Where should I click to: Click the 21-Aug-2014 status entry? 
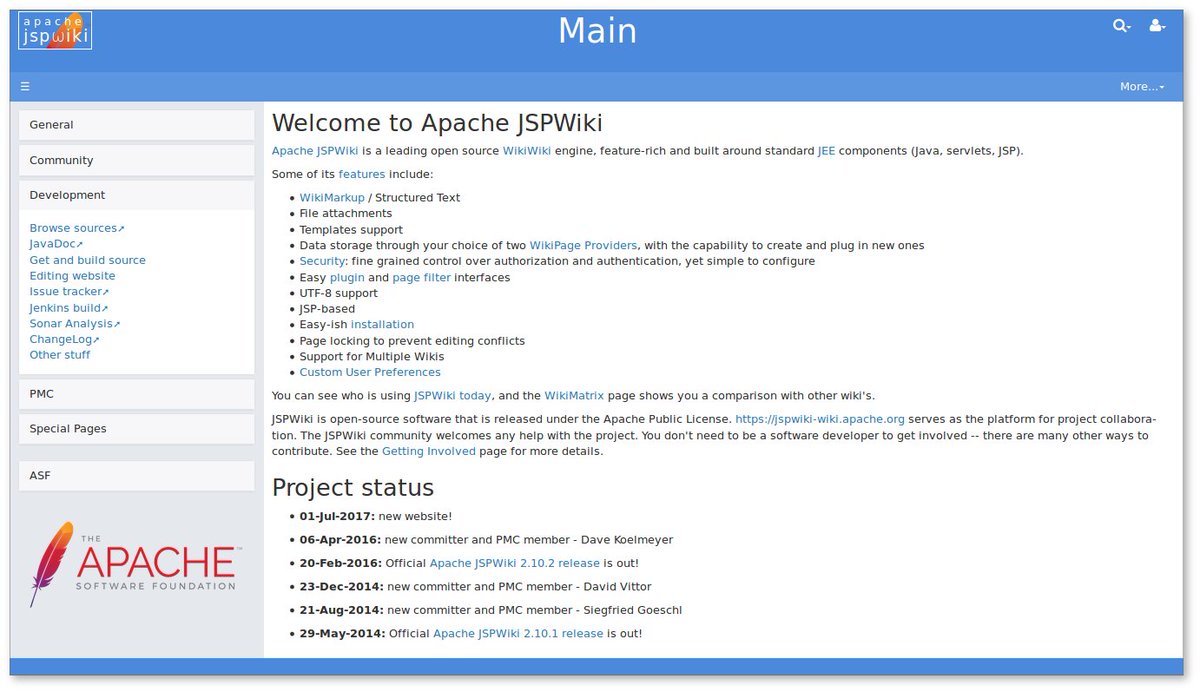[491, 610]
